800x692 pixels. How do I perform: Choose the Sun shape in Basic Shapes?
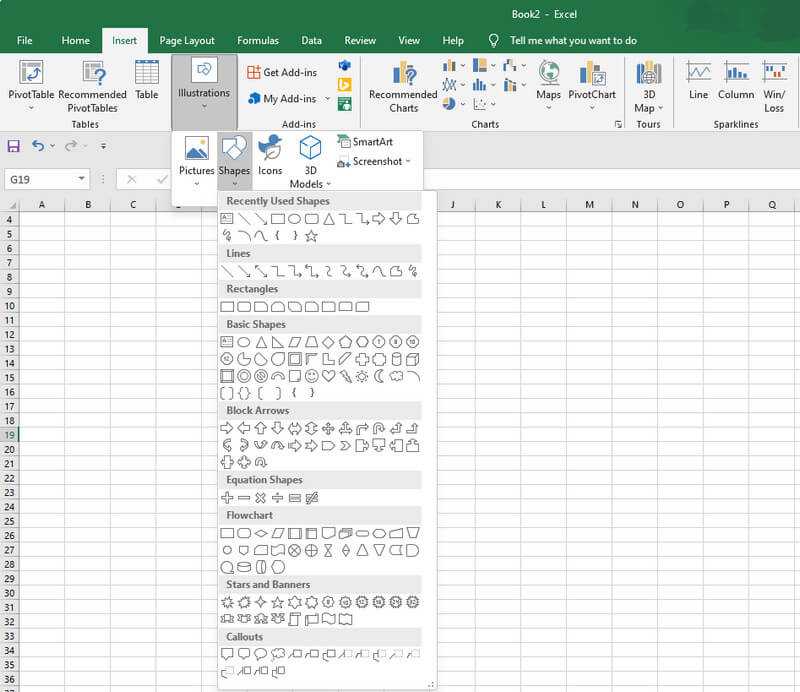point(362,377)
